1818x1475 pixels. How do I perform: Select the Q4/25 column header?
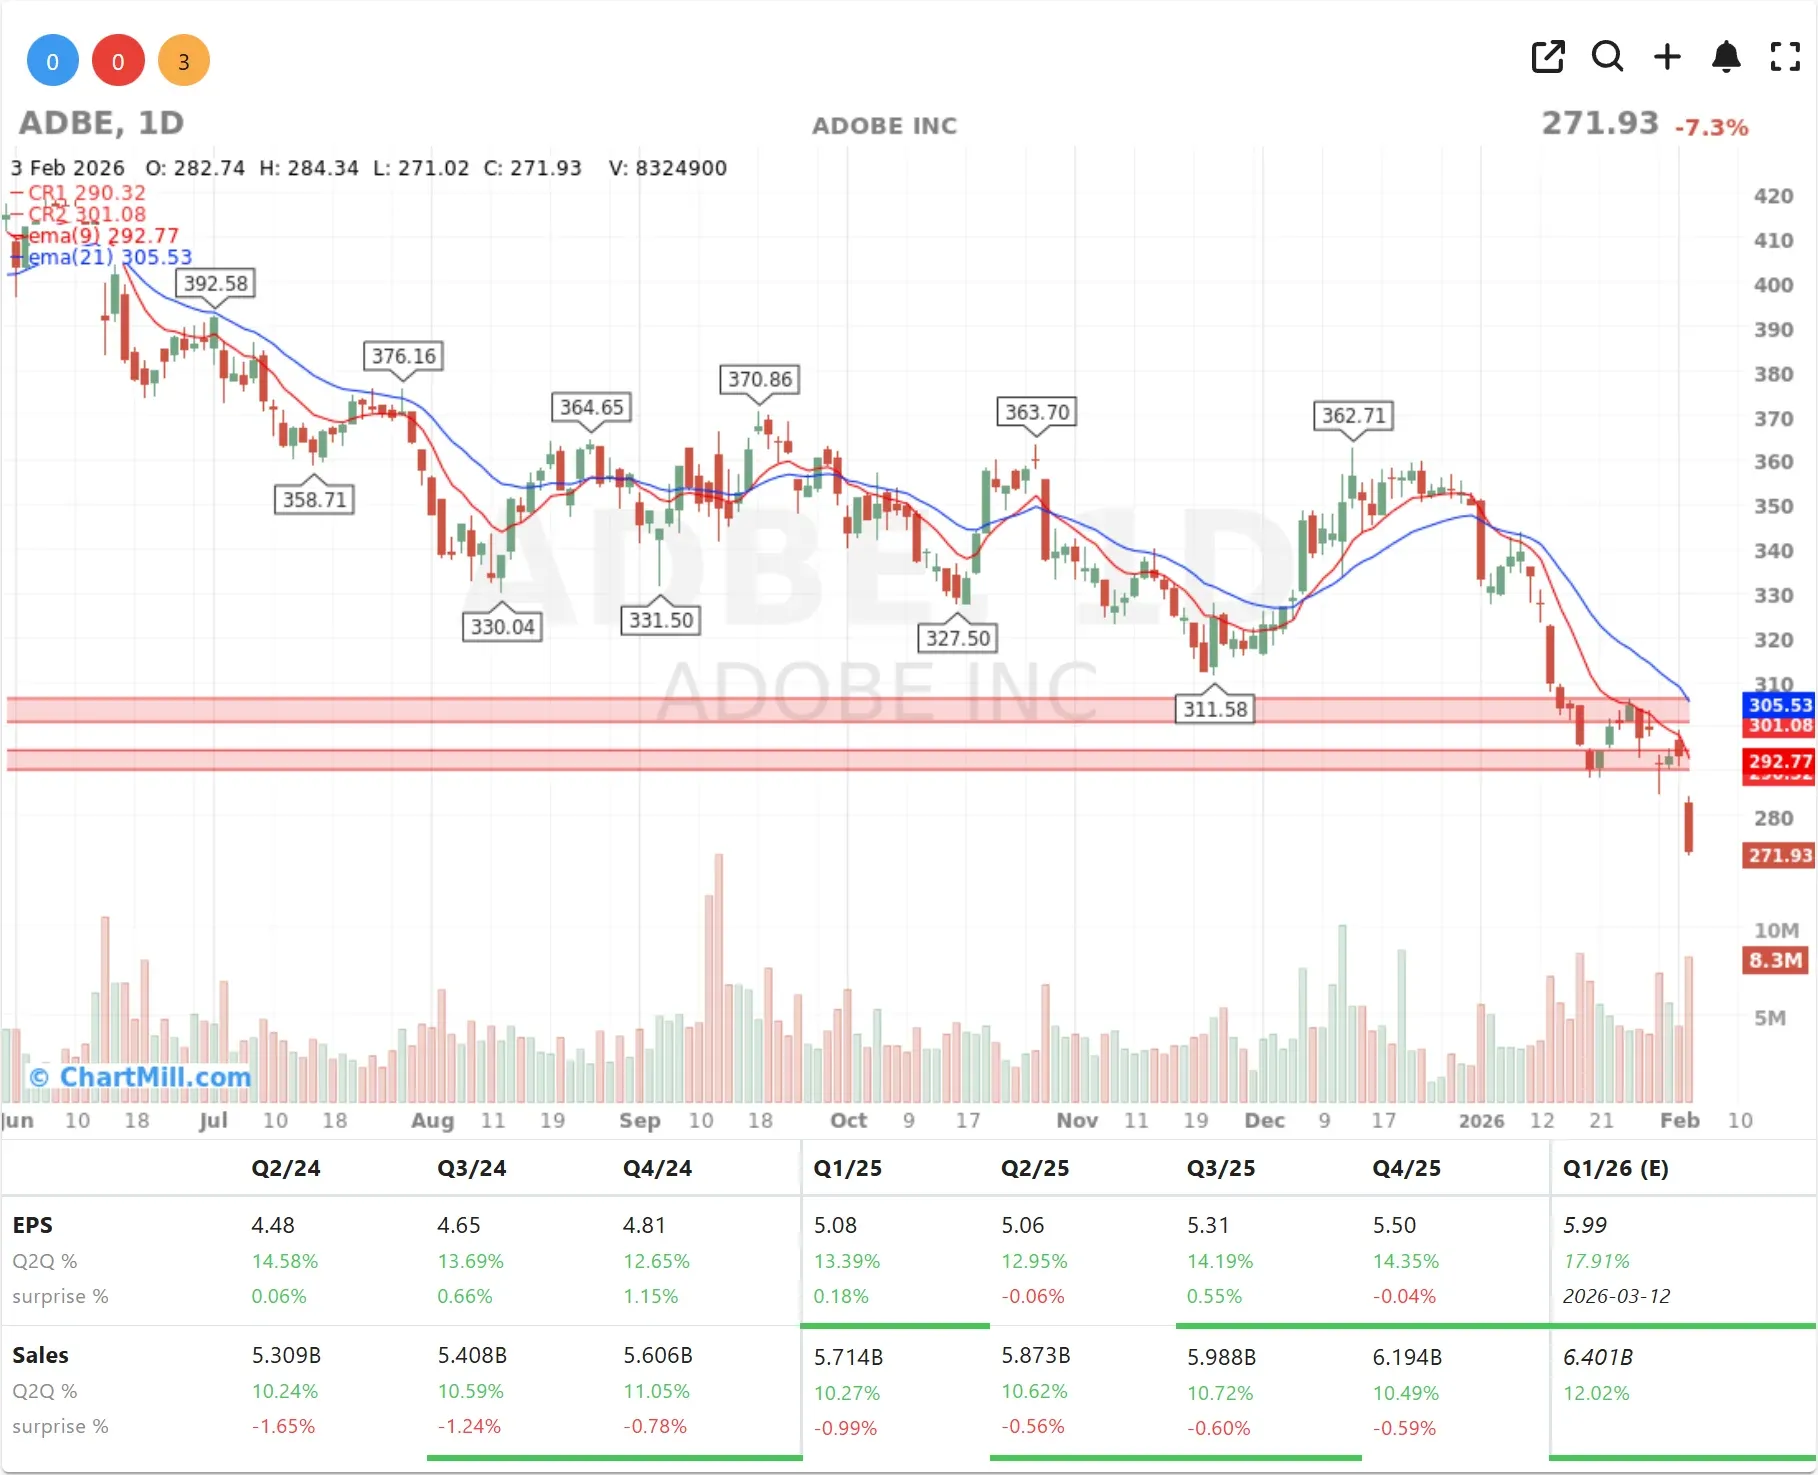pyautogui.click(x=1405, y=1168)
